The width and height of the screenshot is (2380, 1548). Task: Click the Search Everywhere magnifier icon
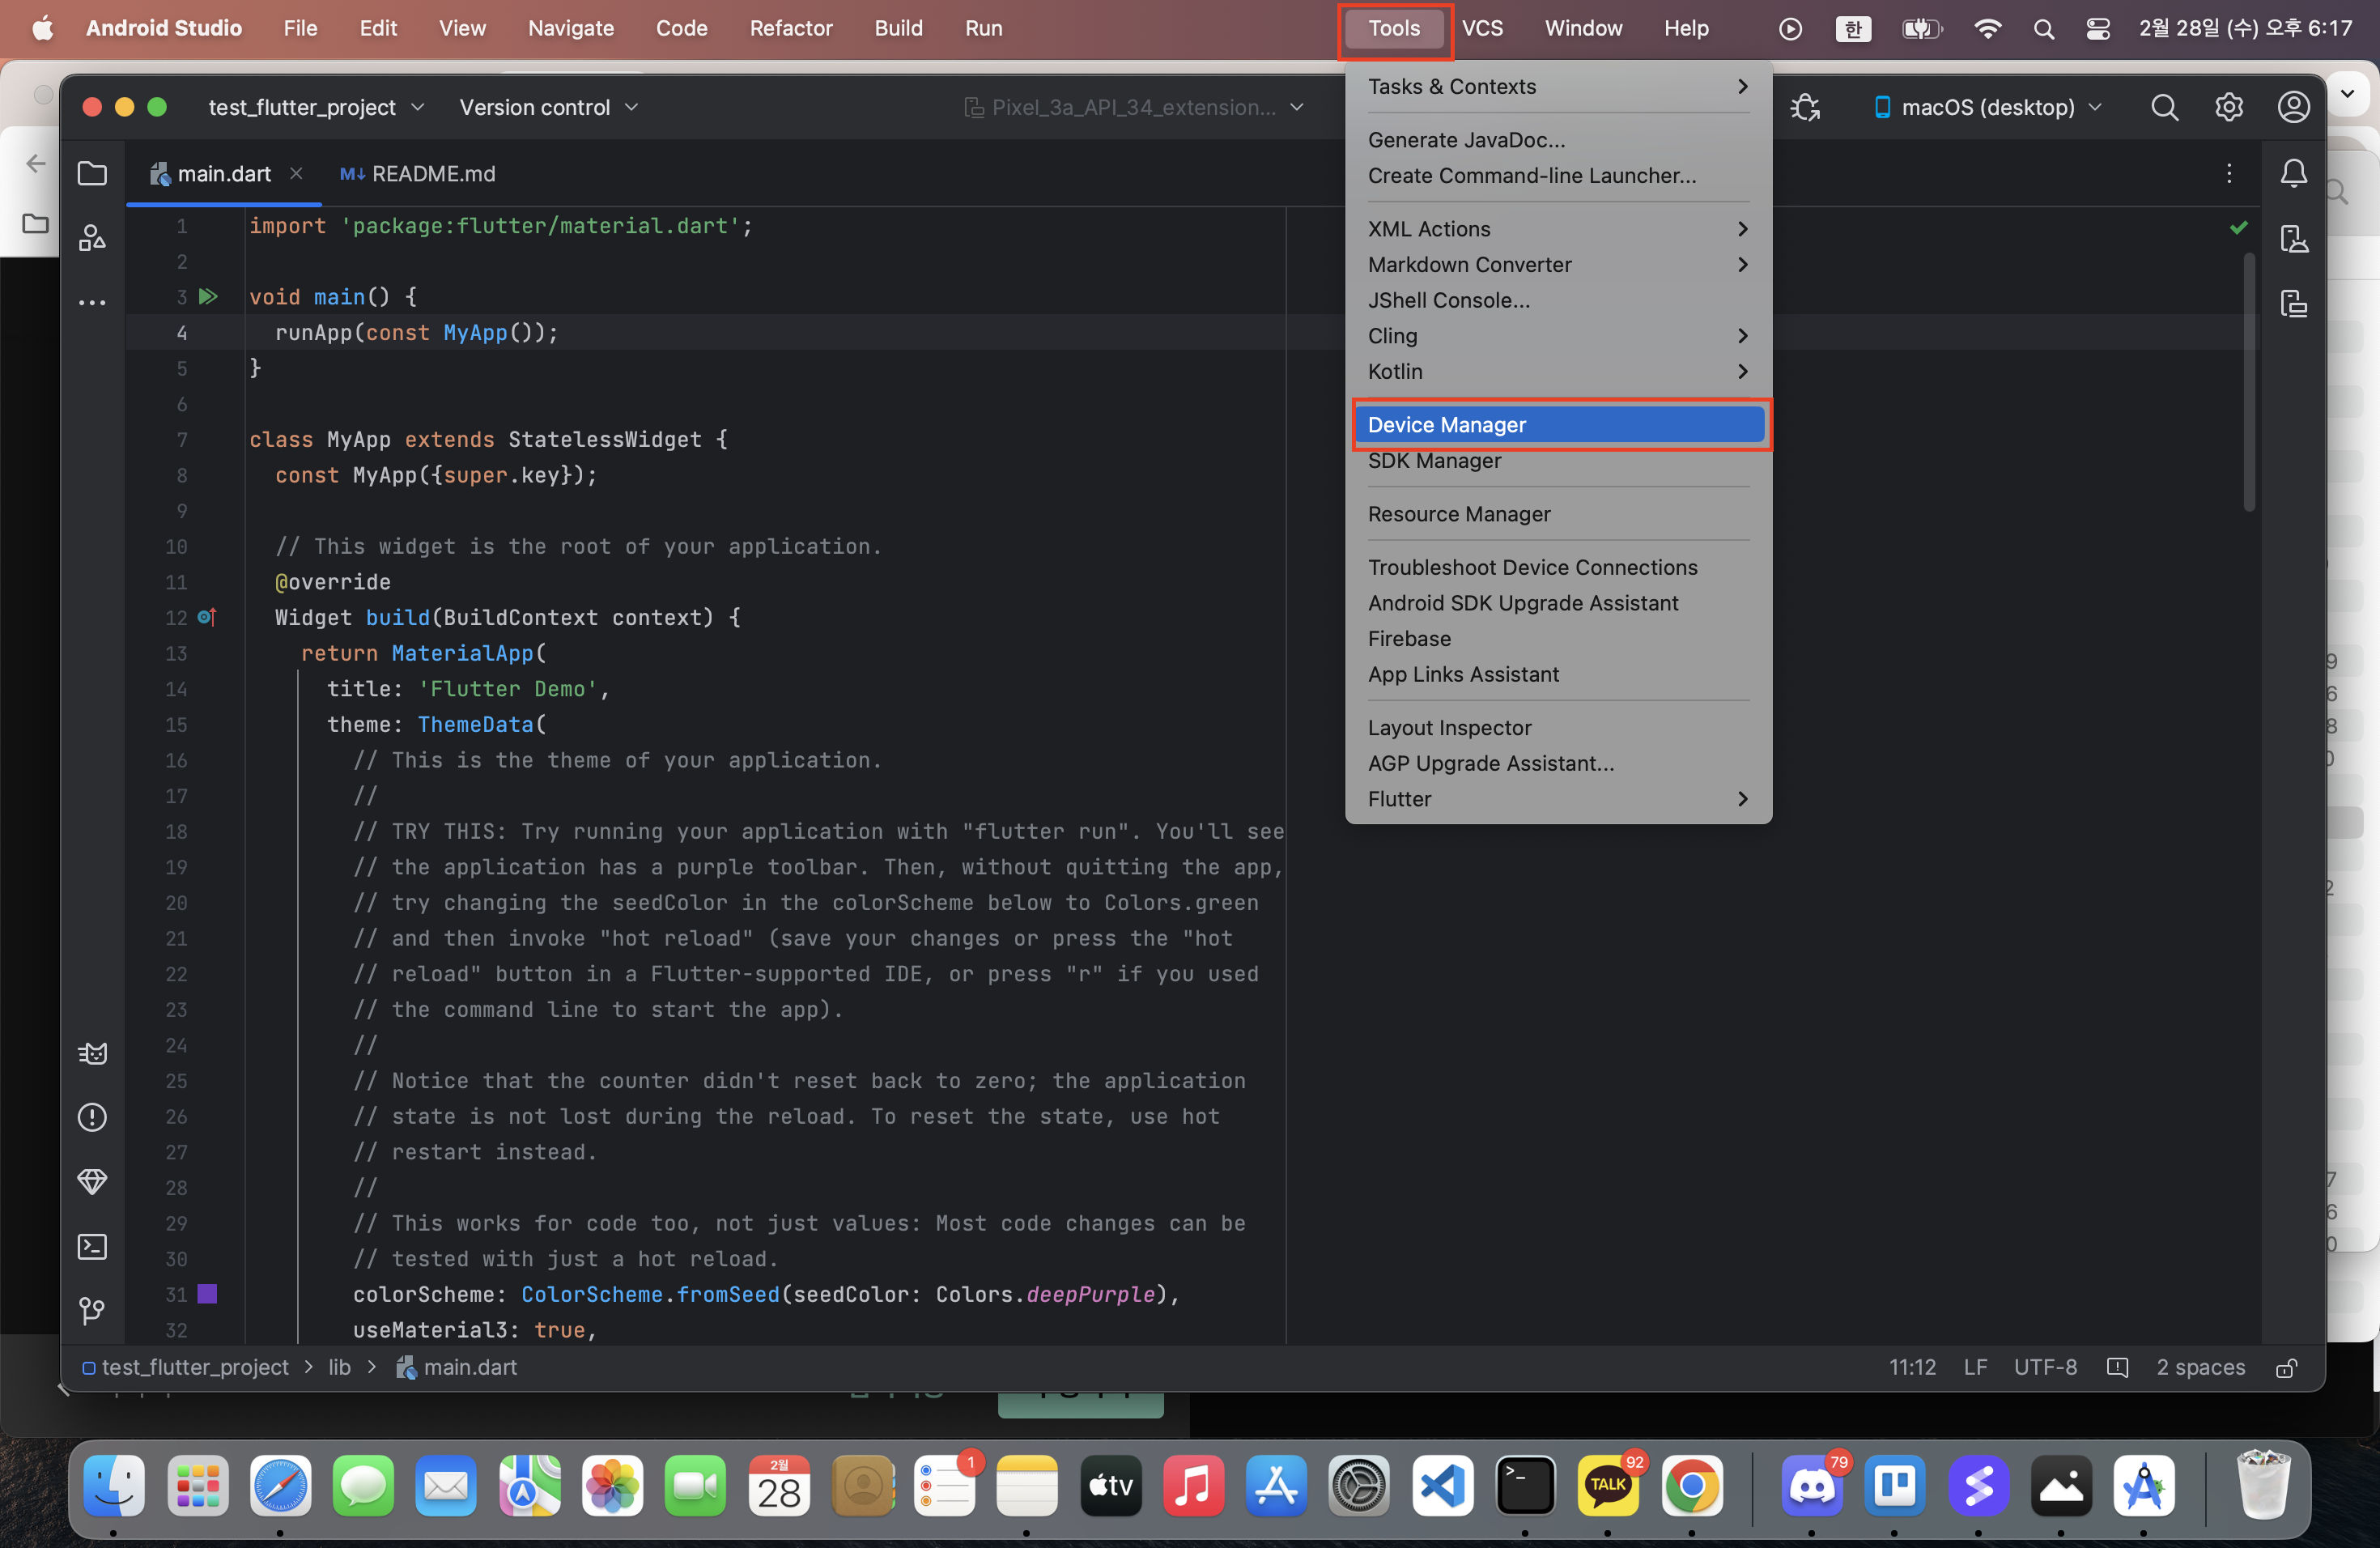[x=2164, y=107]
